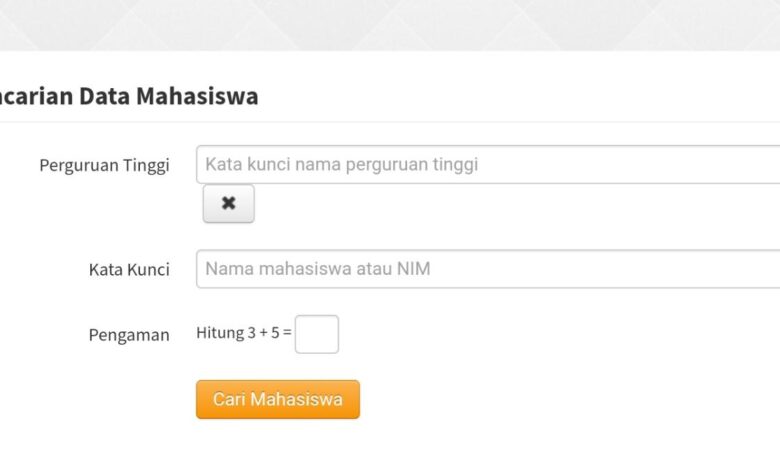This screenshot has height=470, width=780.
Task: Click the Pengaman label
Action: pyautogui.click(x=129, y=335)
